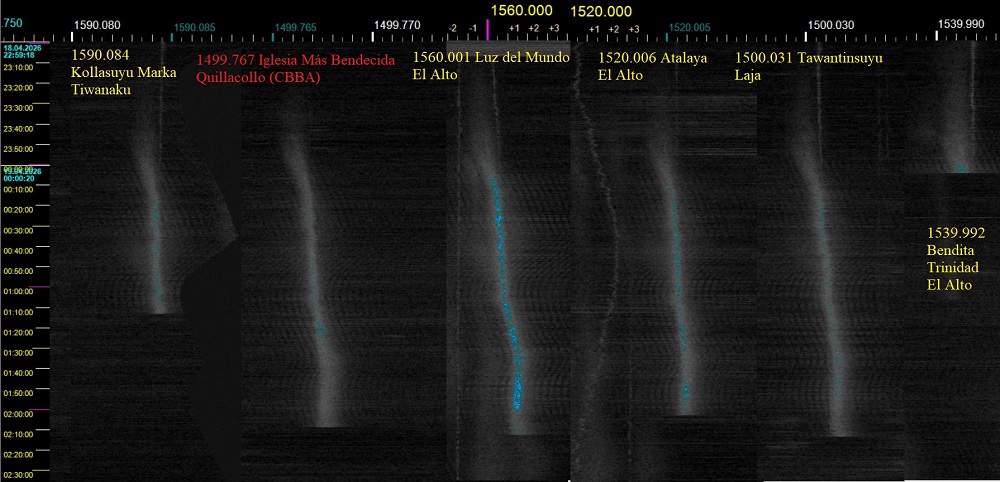Click the Luz del Mundo El Alto label
Image resolution: width=1000 pixels, height=482 pixels.
pos(490,65)
